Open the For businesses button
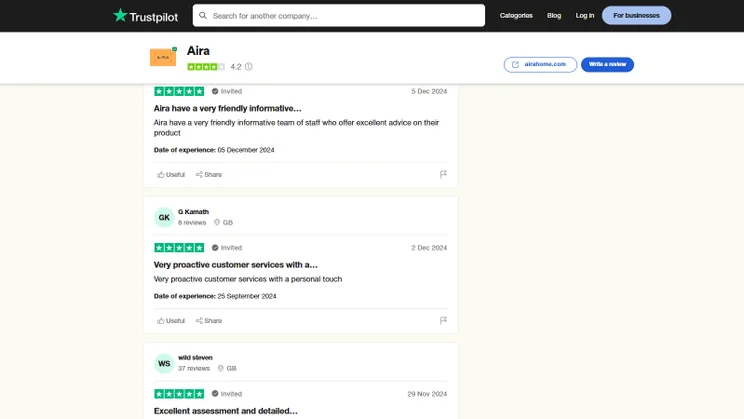Screen dimensions: 744x419 (636, 16)
